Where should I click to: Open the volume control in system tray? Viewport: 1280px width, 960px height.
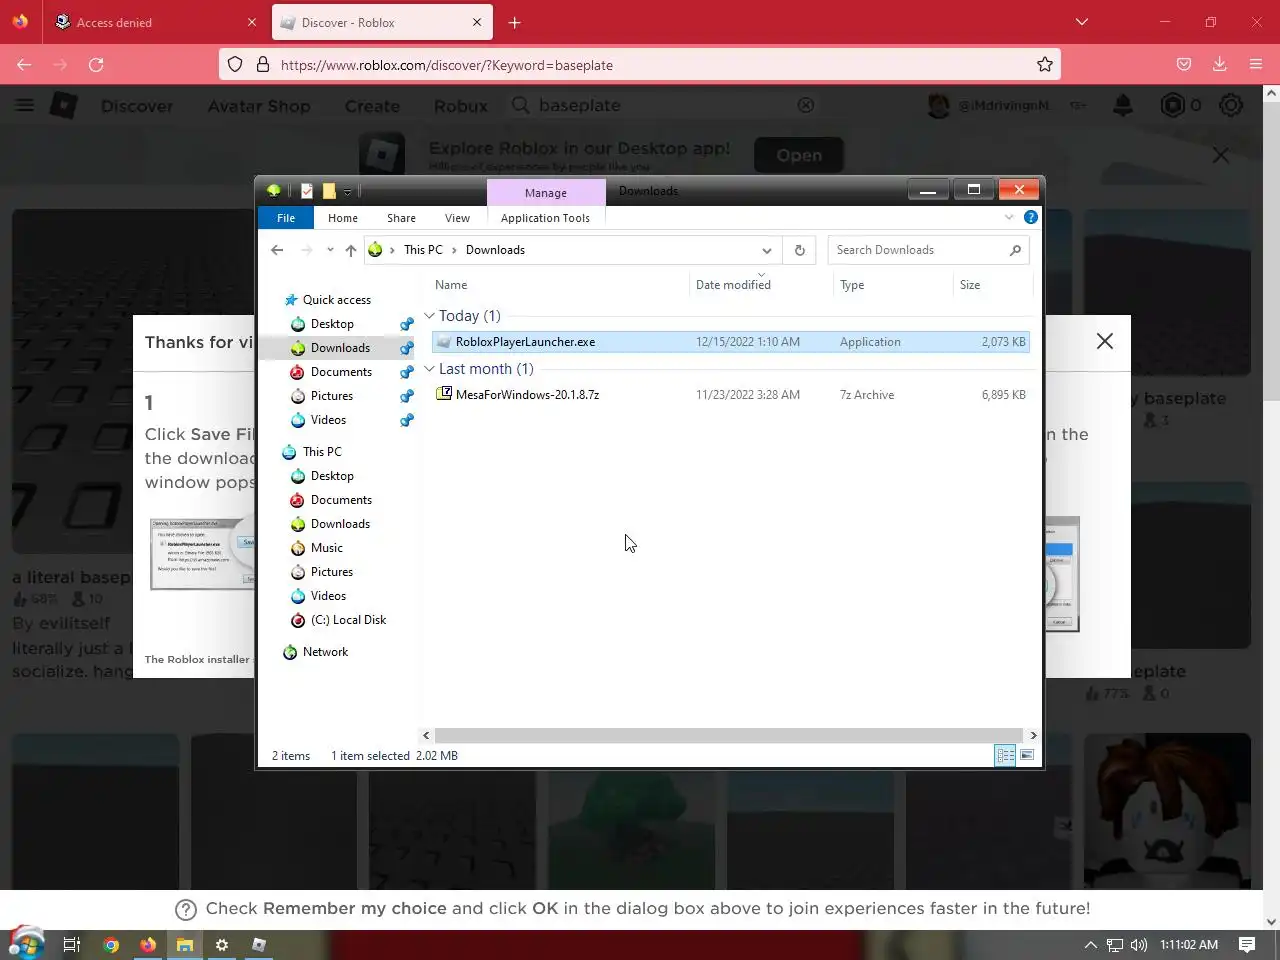click(1139, 944)
